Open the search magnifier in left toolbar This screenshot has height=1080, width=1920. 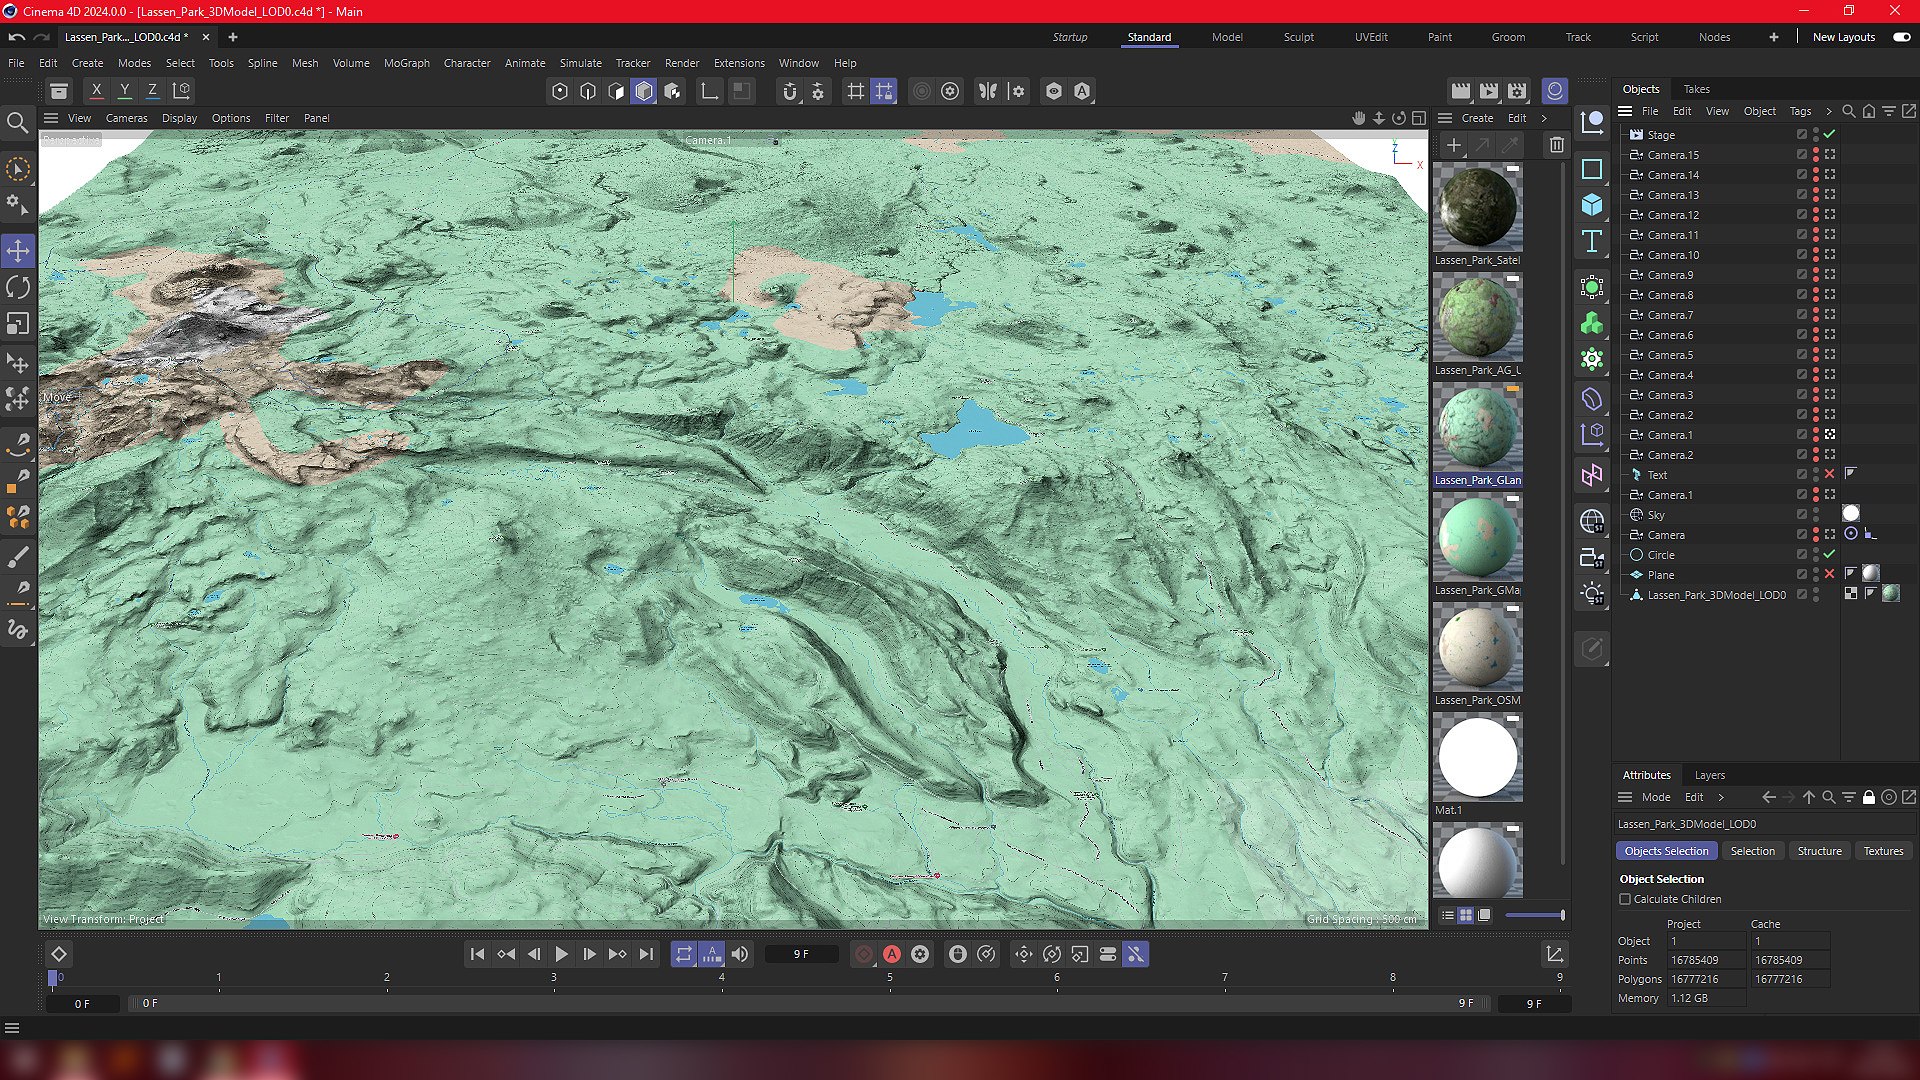[17, 123]
